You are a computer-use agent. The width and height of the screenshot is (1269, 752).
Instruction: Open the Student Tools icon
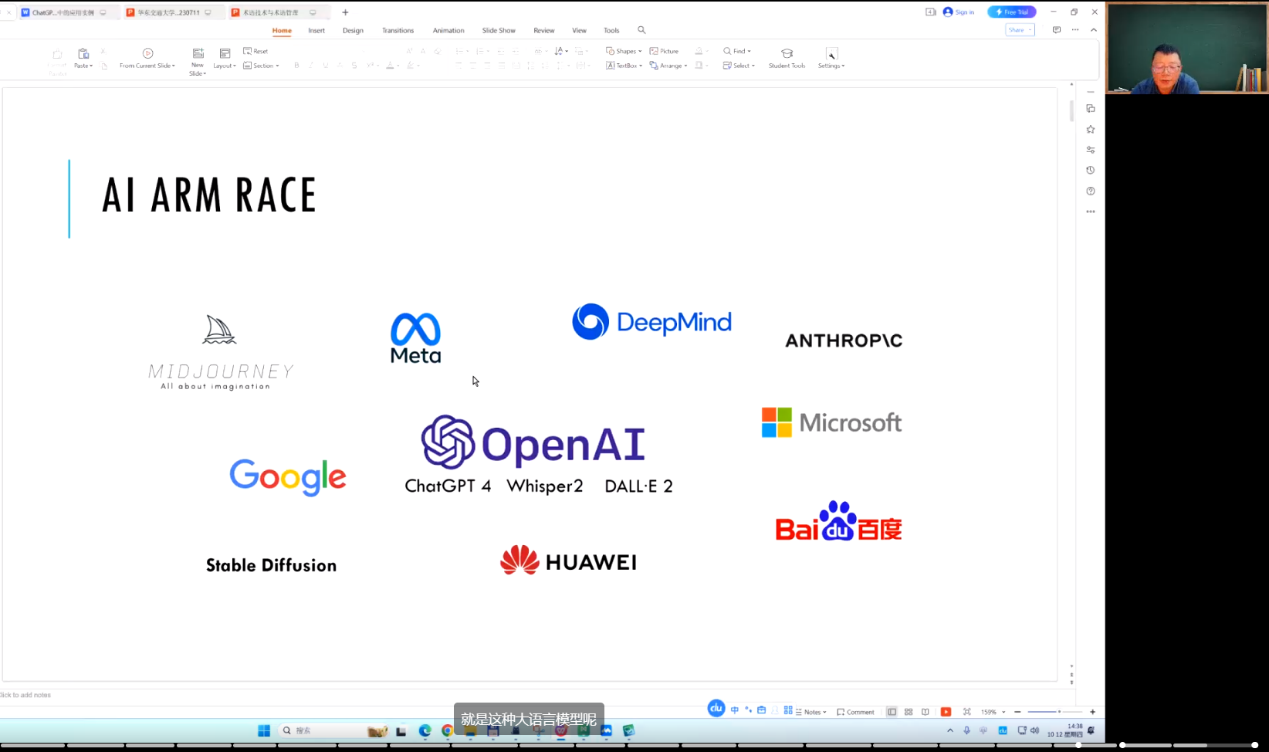tap(786, 54)
